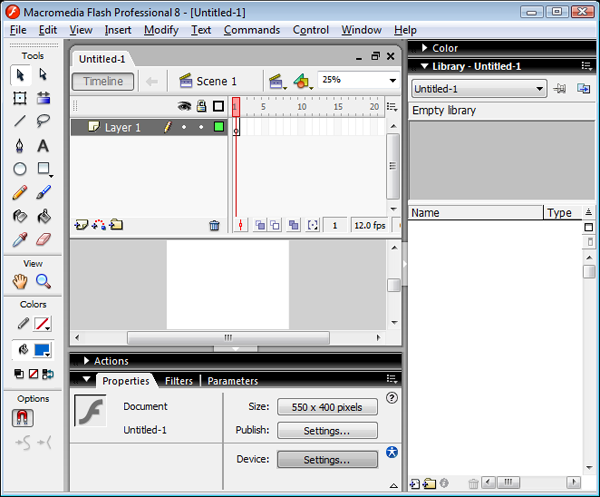Pick the Paint Bucket tool
The width and height of the screenshot is (600, 497).
click(x=44, y=216)
